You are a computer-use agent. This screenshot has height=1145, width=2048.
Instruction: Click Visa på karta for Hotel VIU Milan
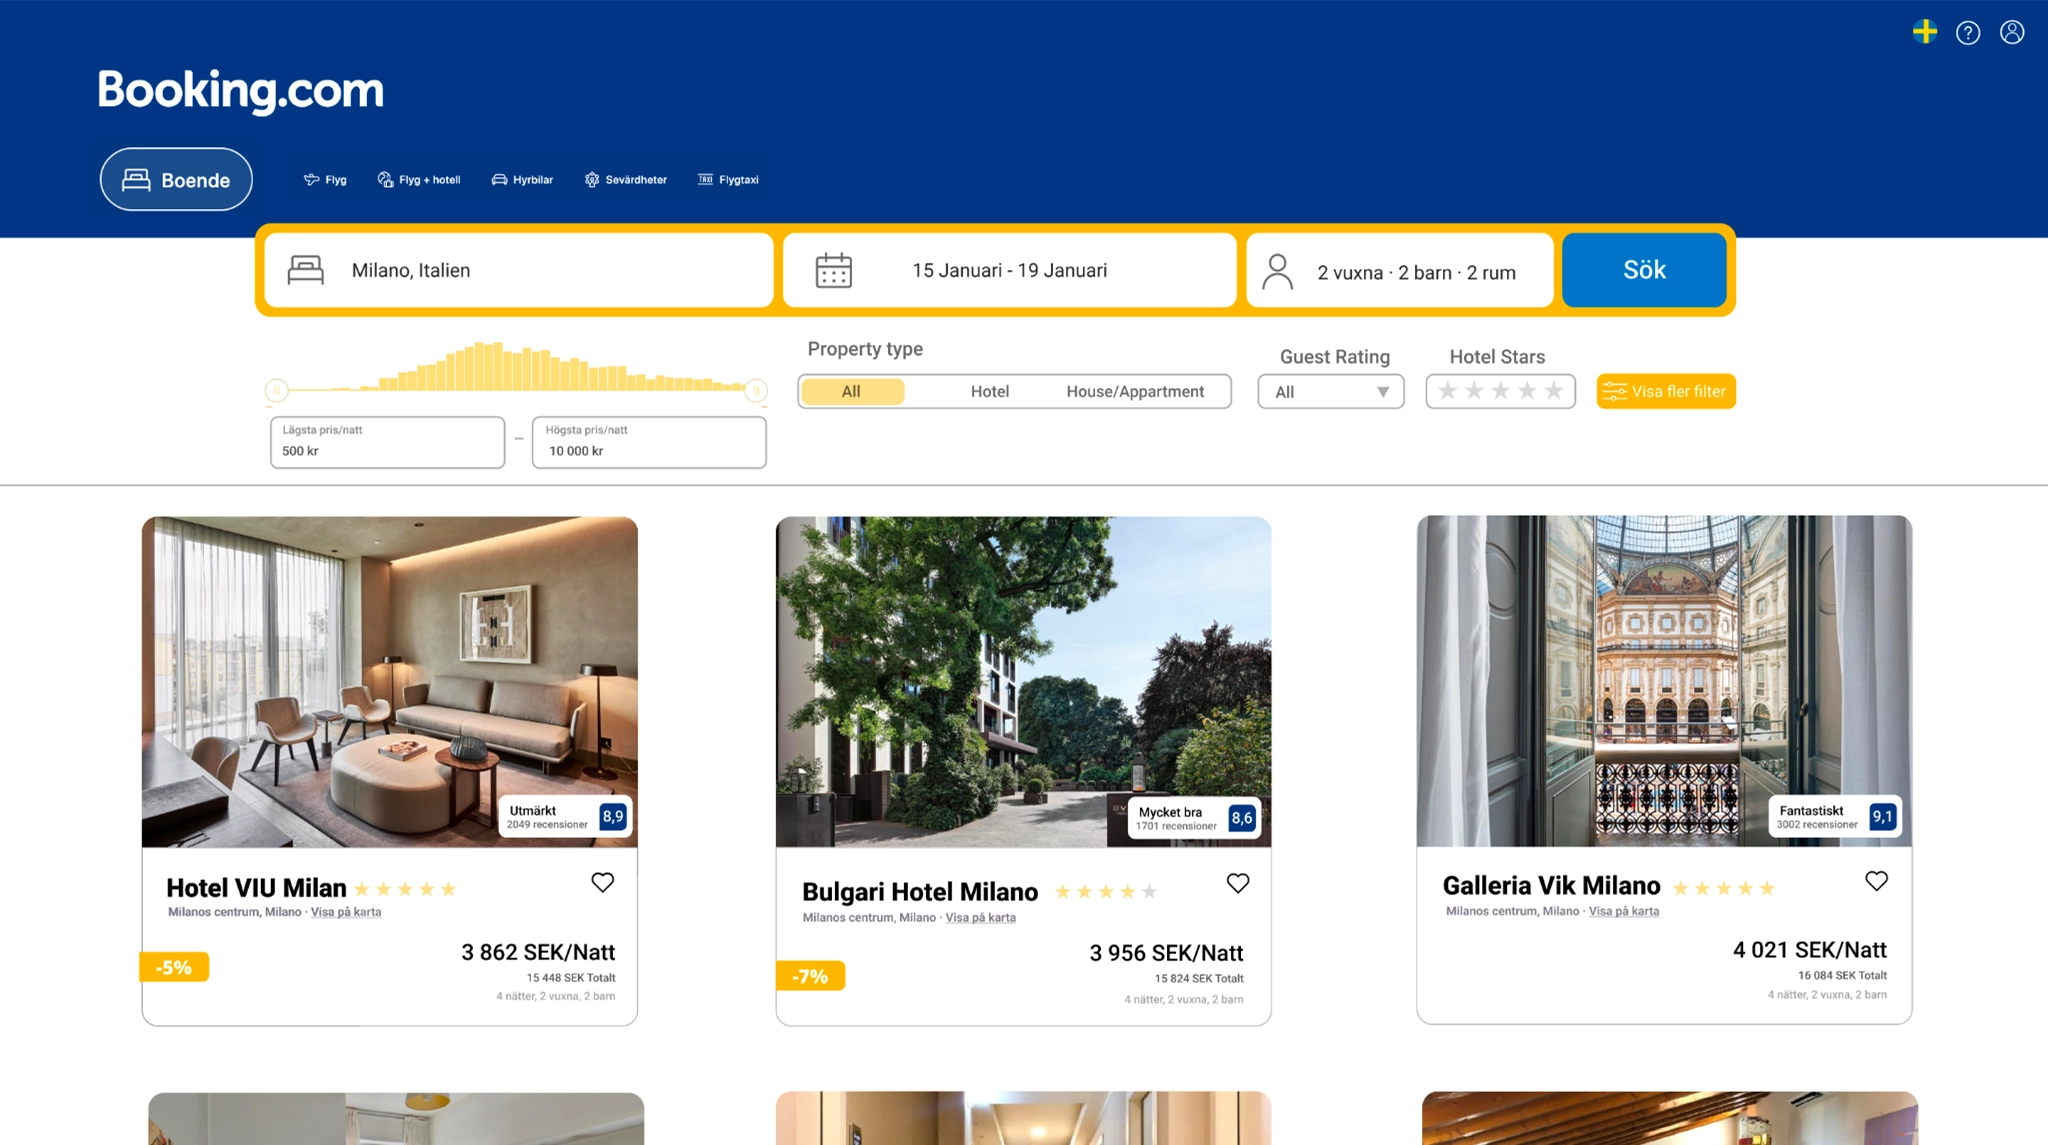pos(345,912)
